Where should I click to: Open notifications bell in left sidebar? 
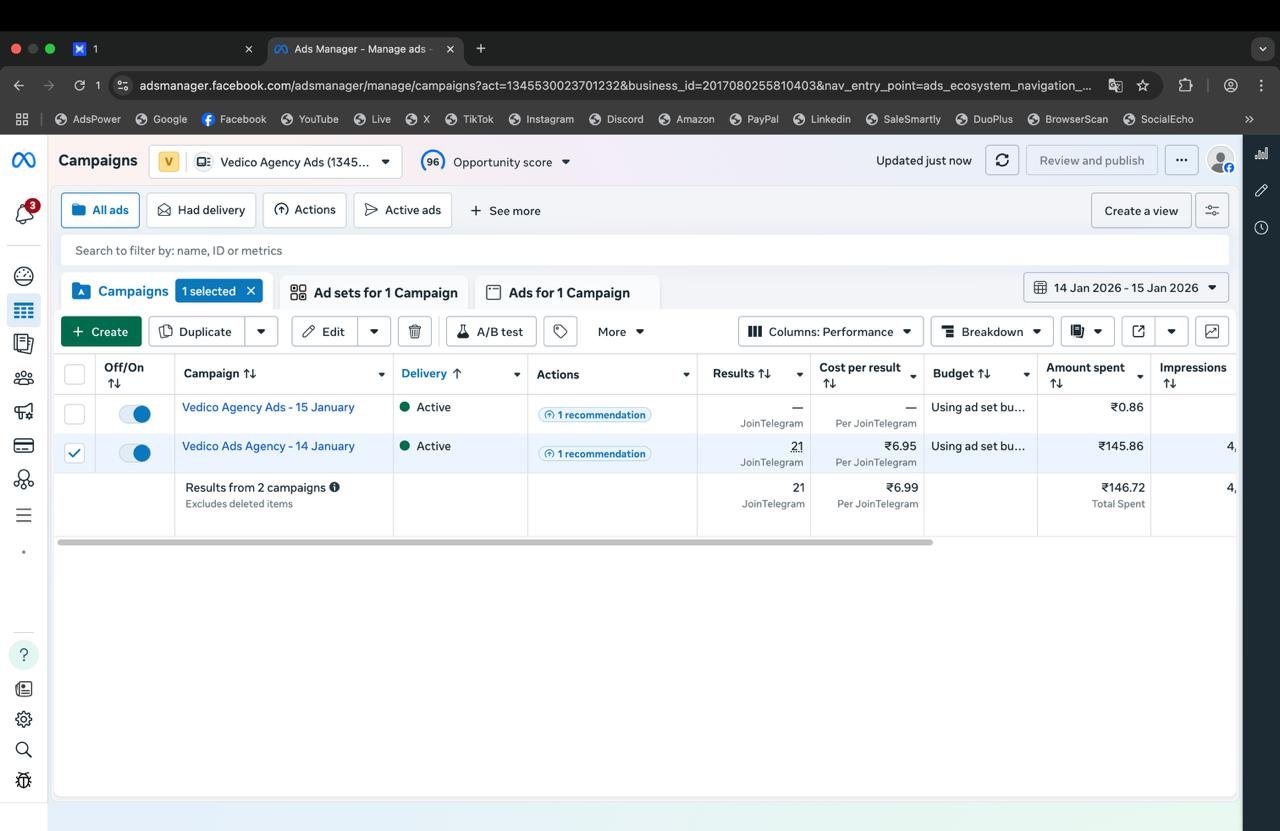[x=24, y=213]
